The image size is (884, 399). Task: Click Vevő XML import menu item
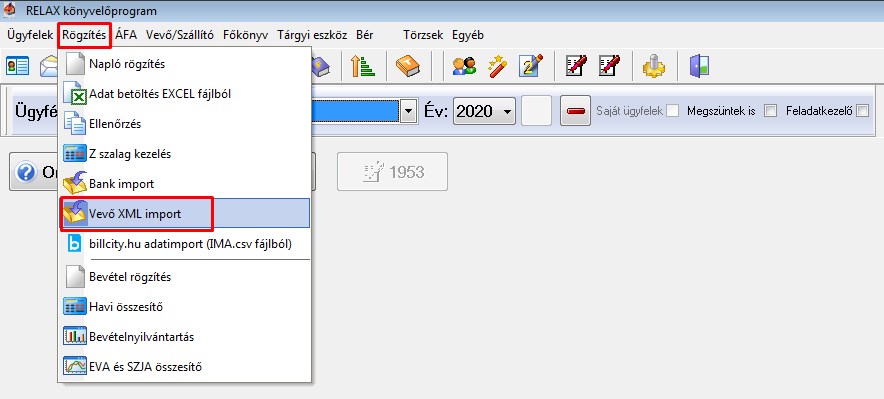(x=185, y=214)
